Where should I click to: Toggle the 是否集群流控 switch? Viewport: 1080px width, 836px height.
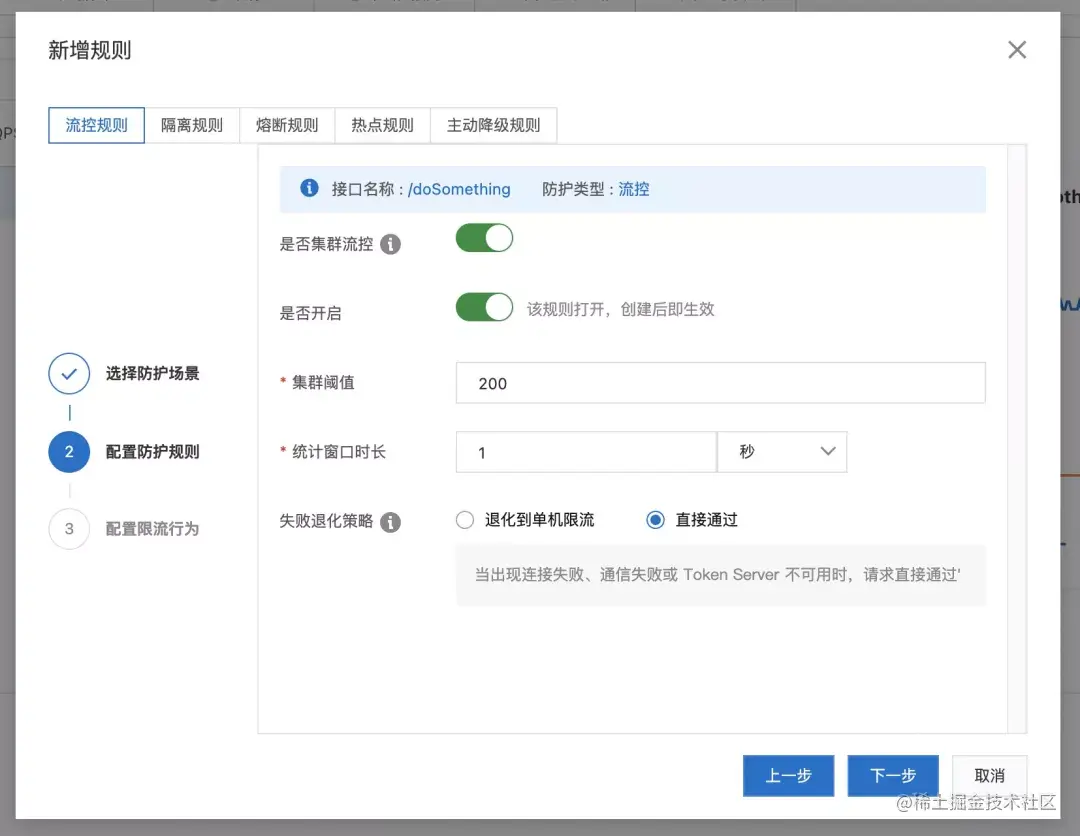tap(484, 238)
